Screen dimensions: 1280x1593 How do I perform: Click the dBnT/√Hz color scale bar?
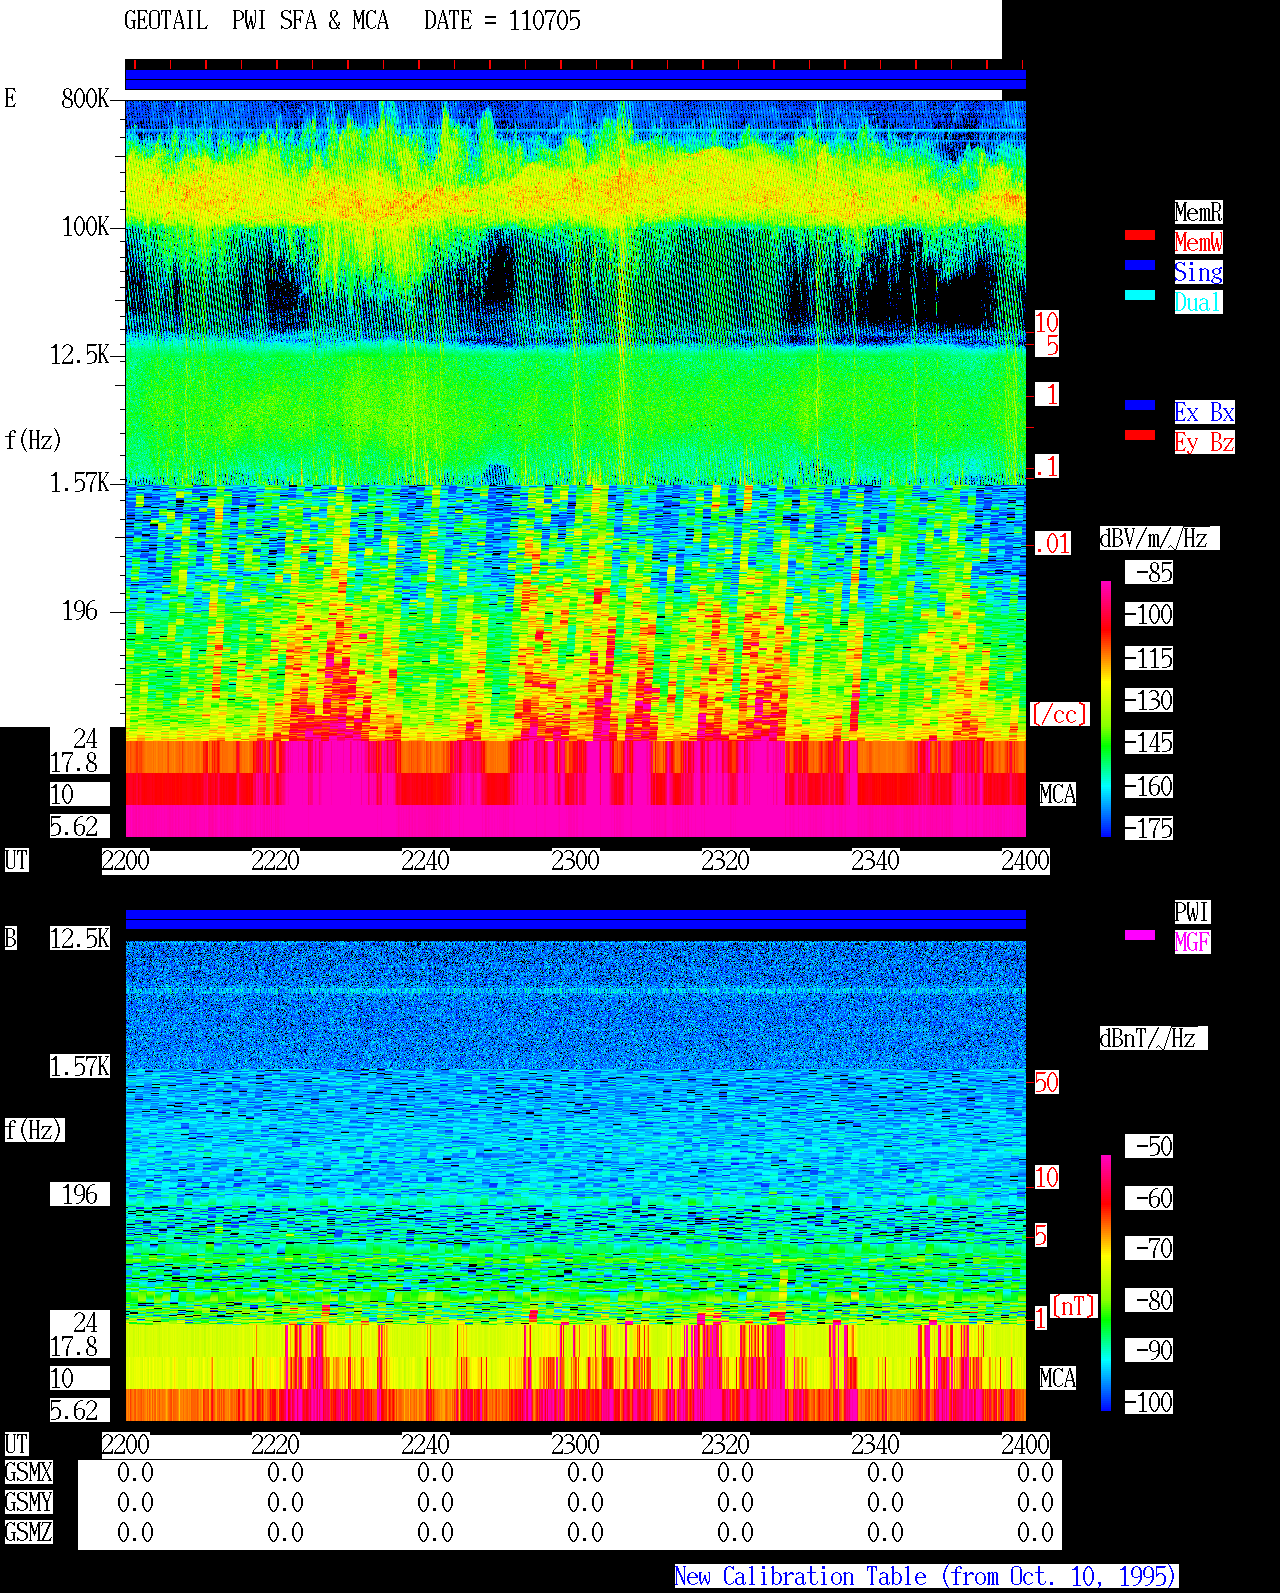(1106, 1283)
